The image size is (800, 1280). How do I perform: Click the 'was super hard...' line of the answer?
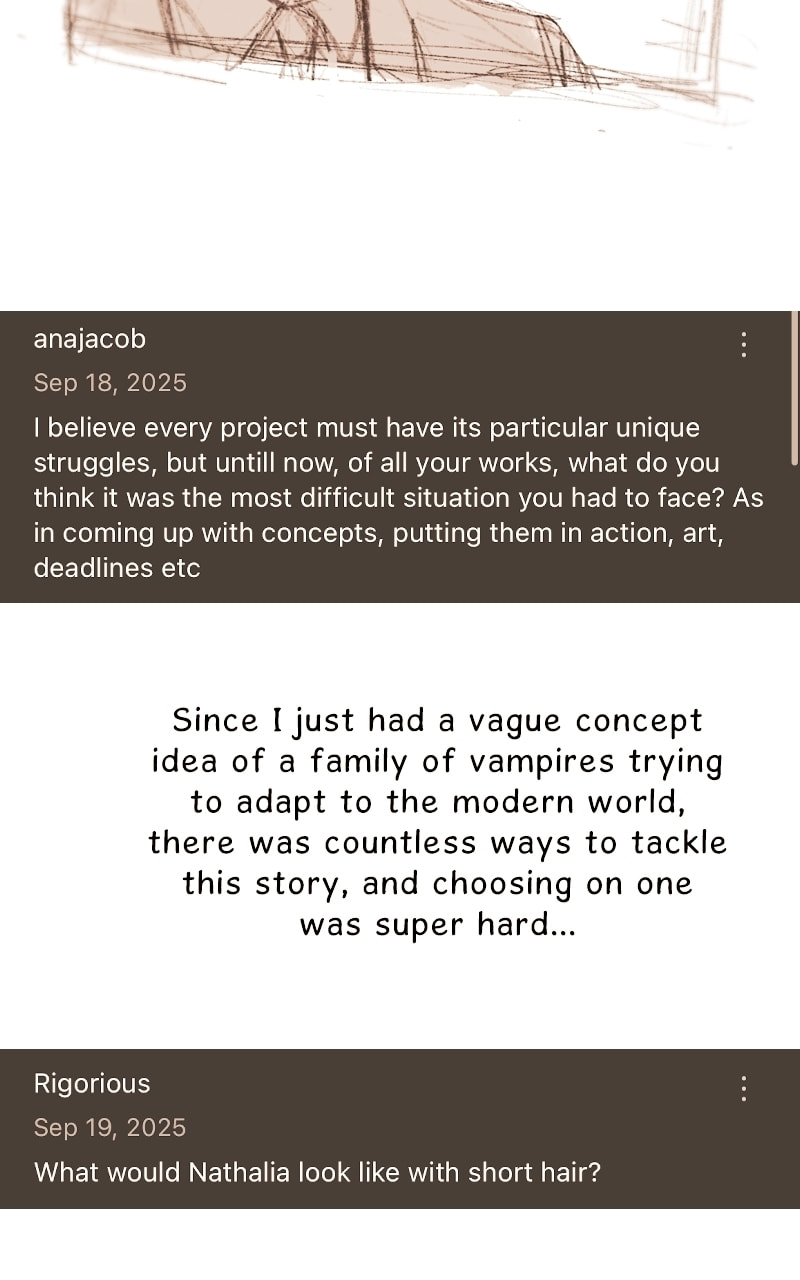[437, 924]
